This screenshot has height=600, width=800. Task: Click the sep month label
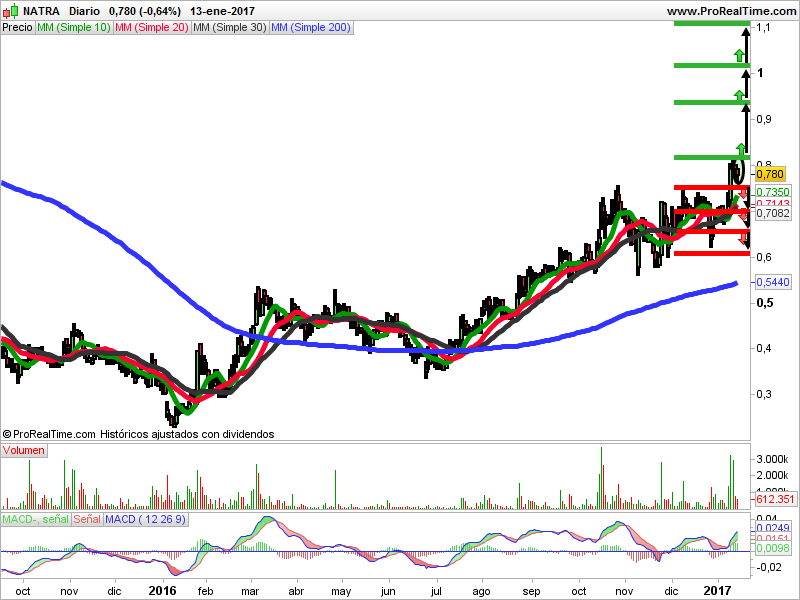tap(531, 592)
